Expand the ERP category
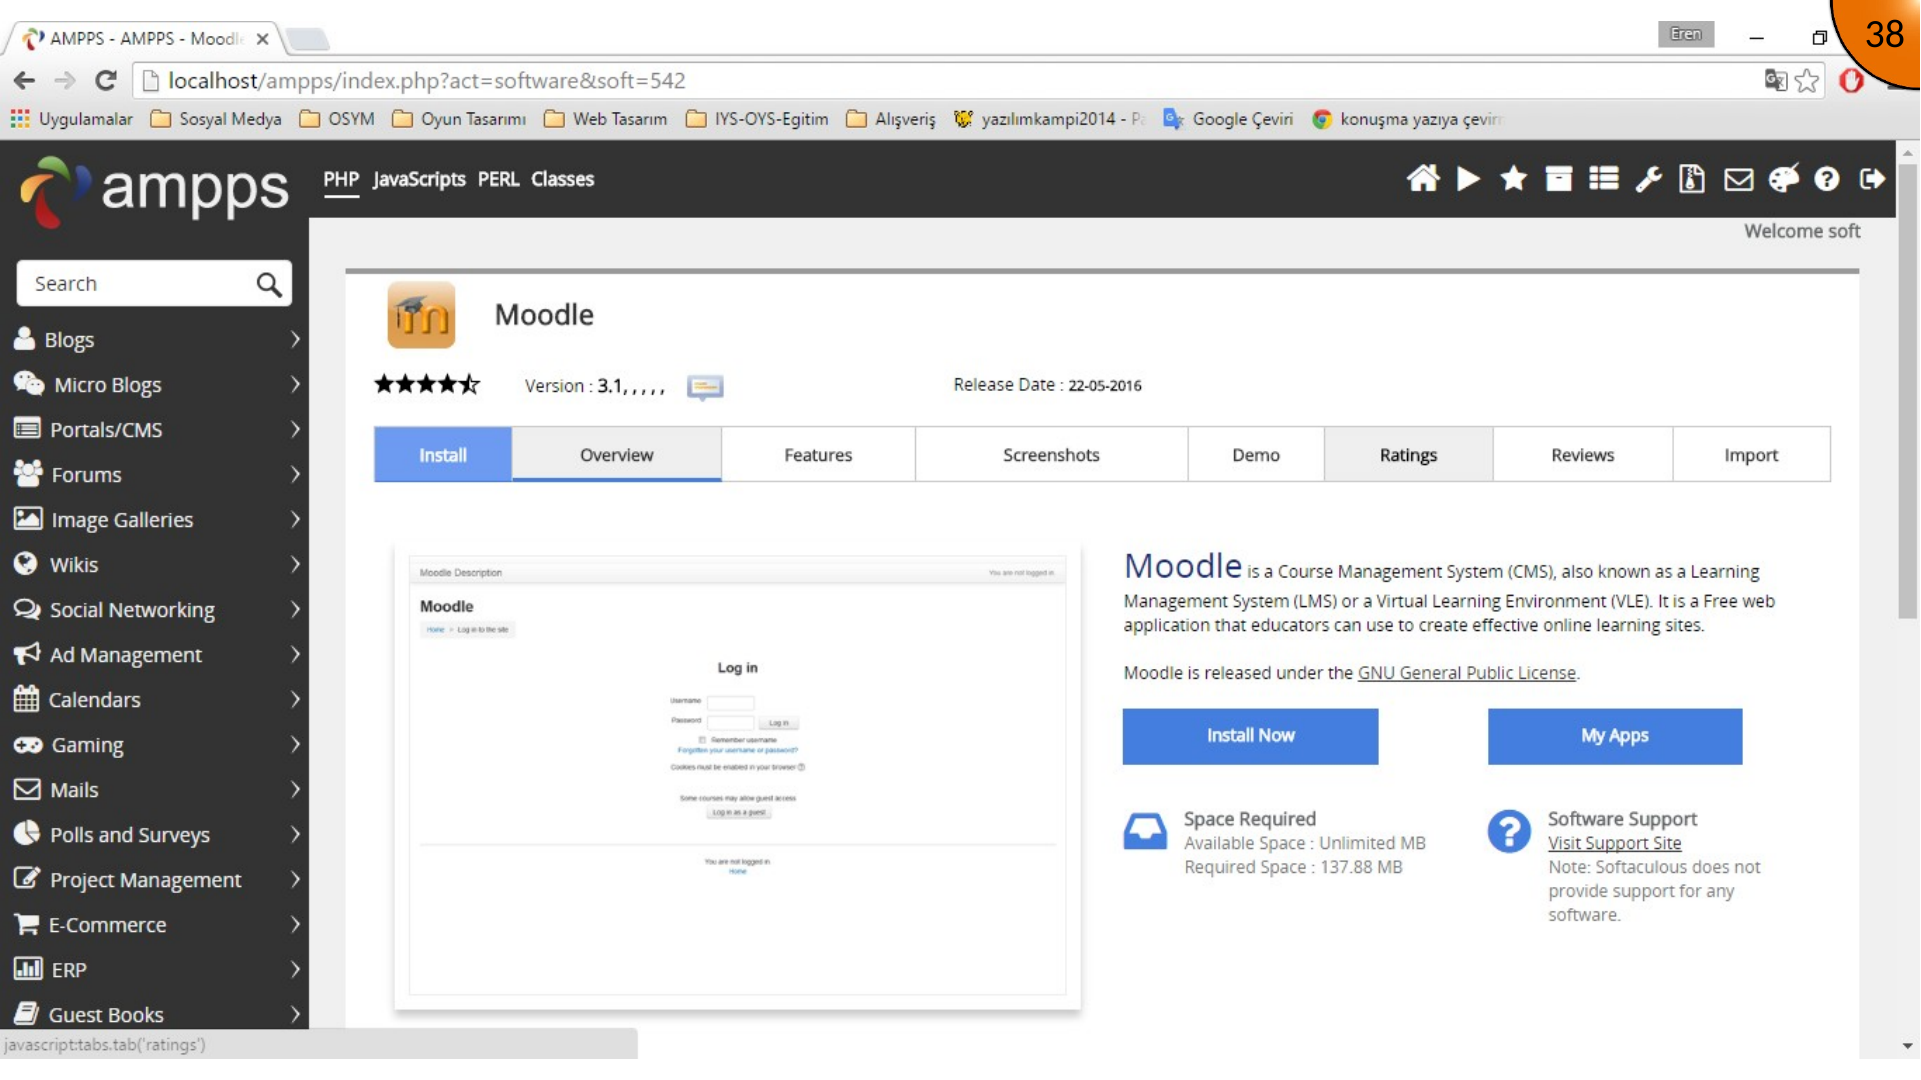This screenshot has height=1080, width=1921. [155, 970]
